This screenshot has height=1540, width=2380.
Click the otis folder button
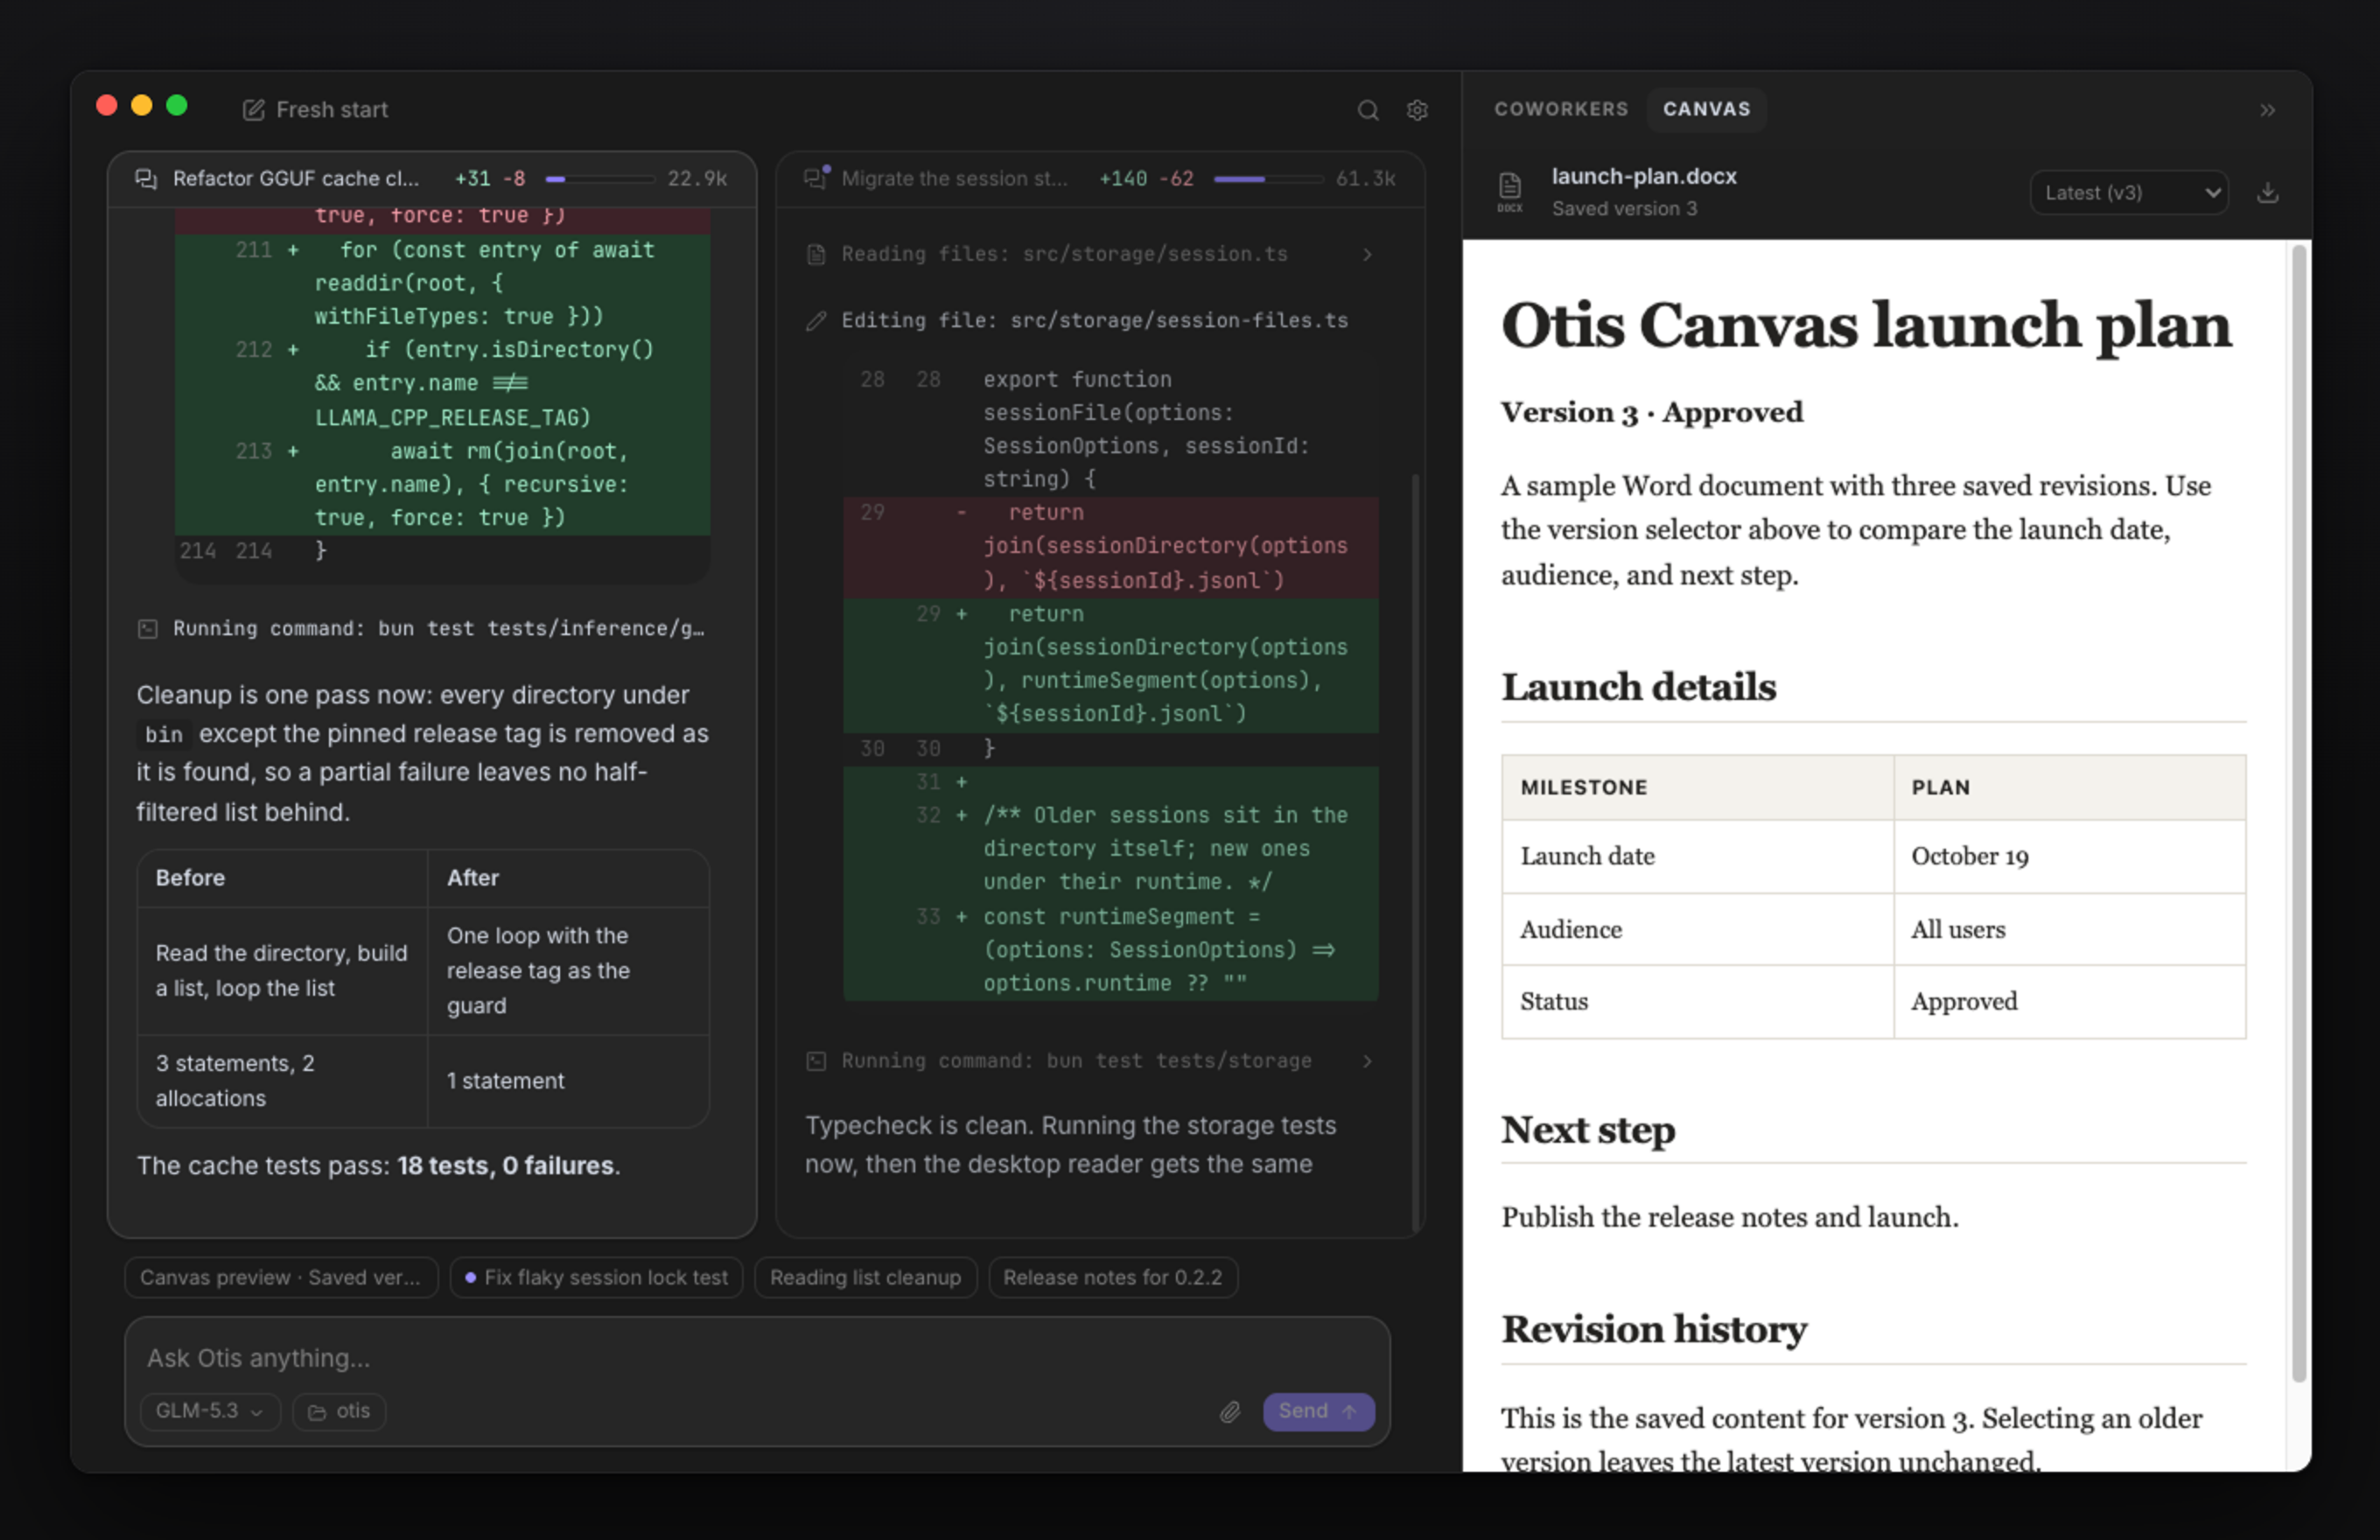pyautogui.click(x=339, y=1411)
